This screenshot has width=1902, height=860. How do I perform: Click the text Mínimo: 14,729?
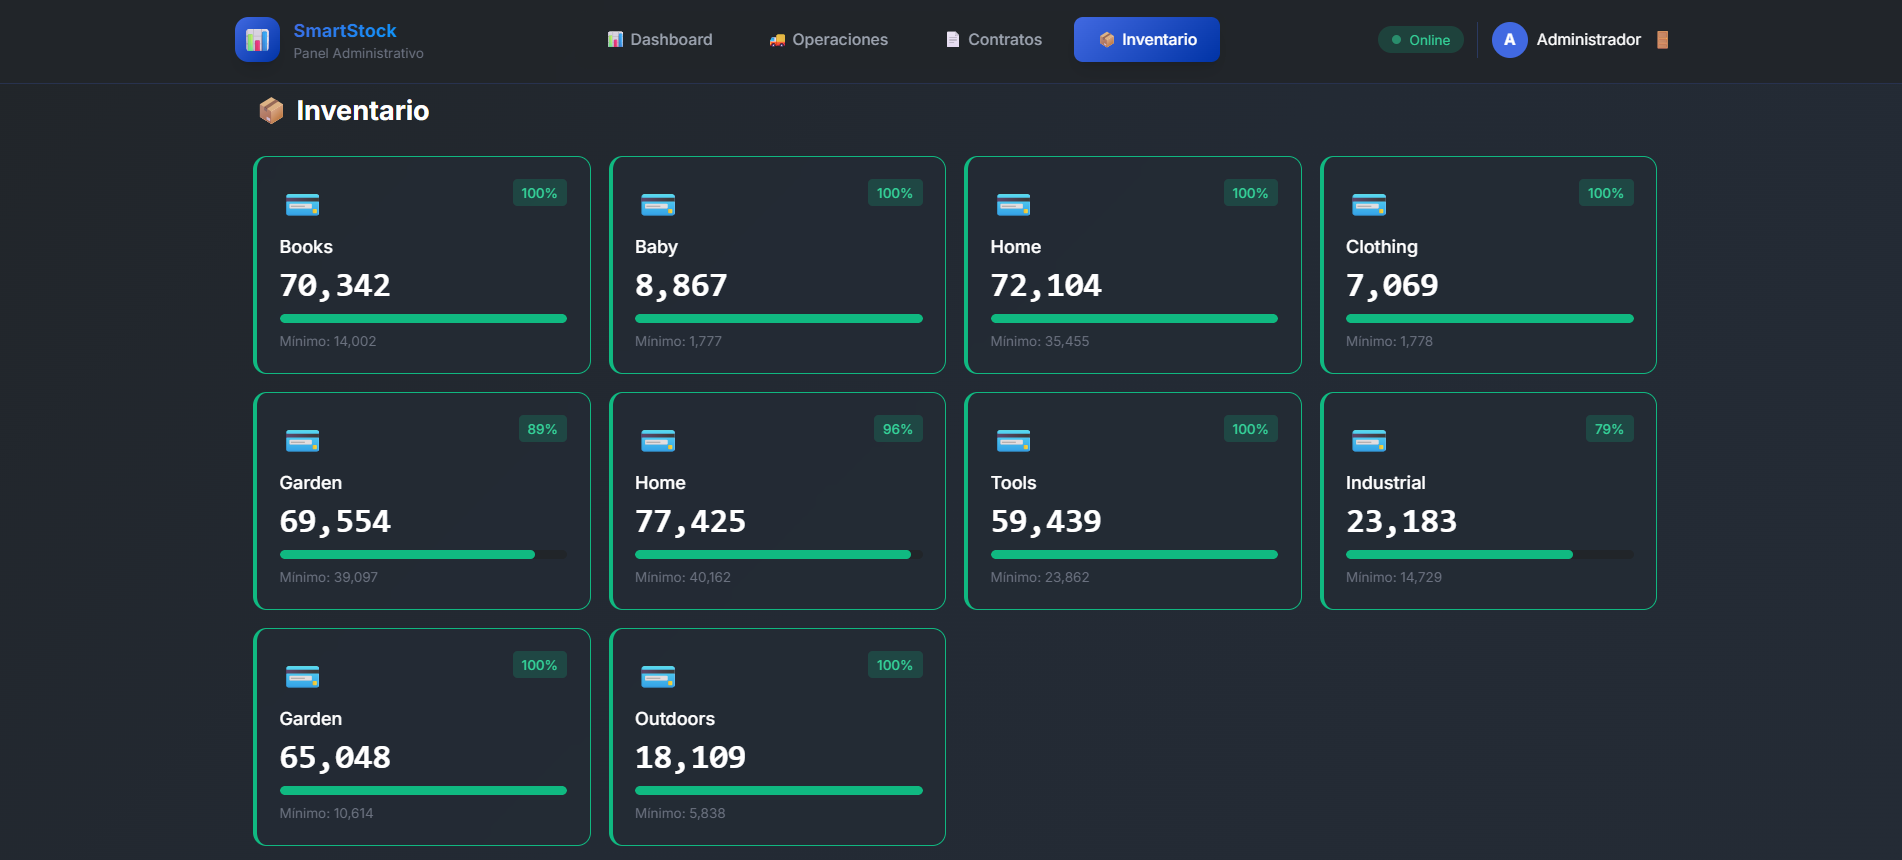click(x=1394, y=578)
